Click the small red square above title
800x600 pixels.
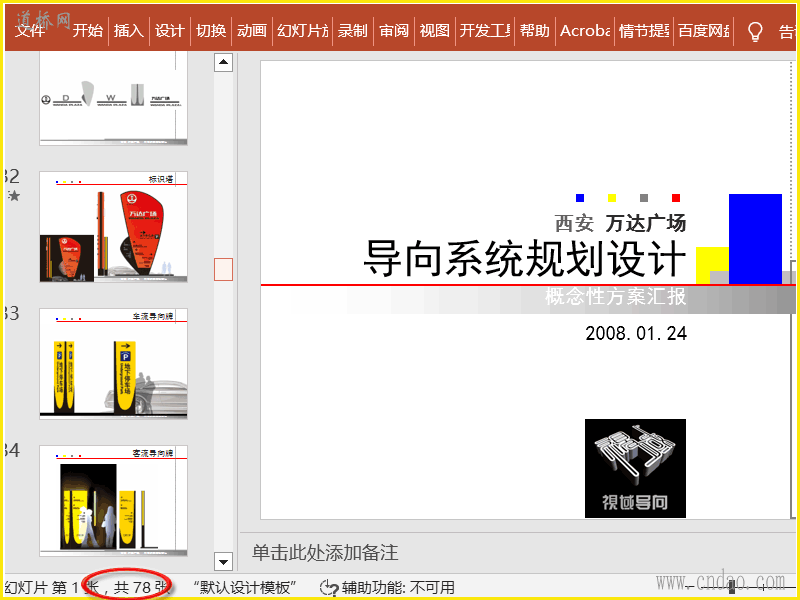click(x=676, y=198)
